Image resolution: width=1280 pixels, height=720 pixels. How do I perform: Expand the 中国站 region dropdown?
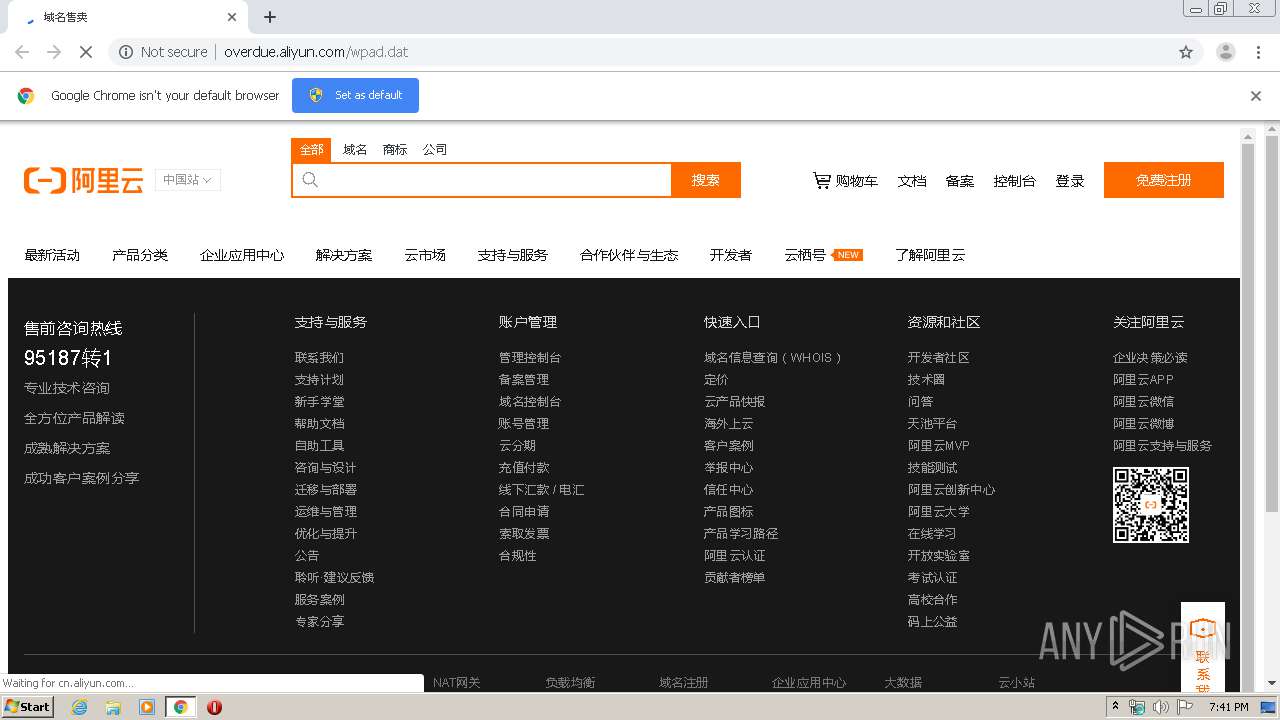188,180
